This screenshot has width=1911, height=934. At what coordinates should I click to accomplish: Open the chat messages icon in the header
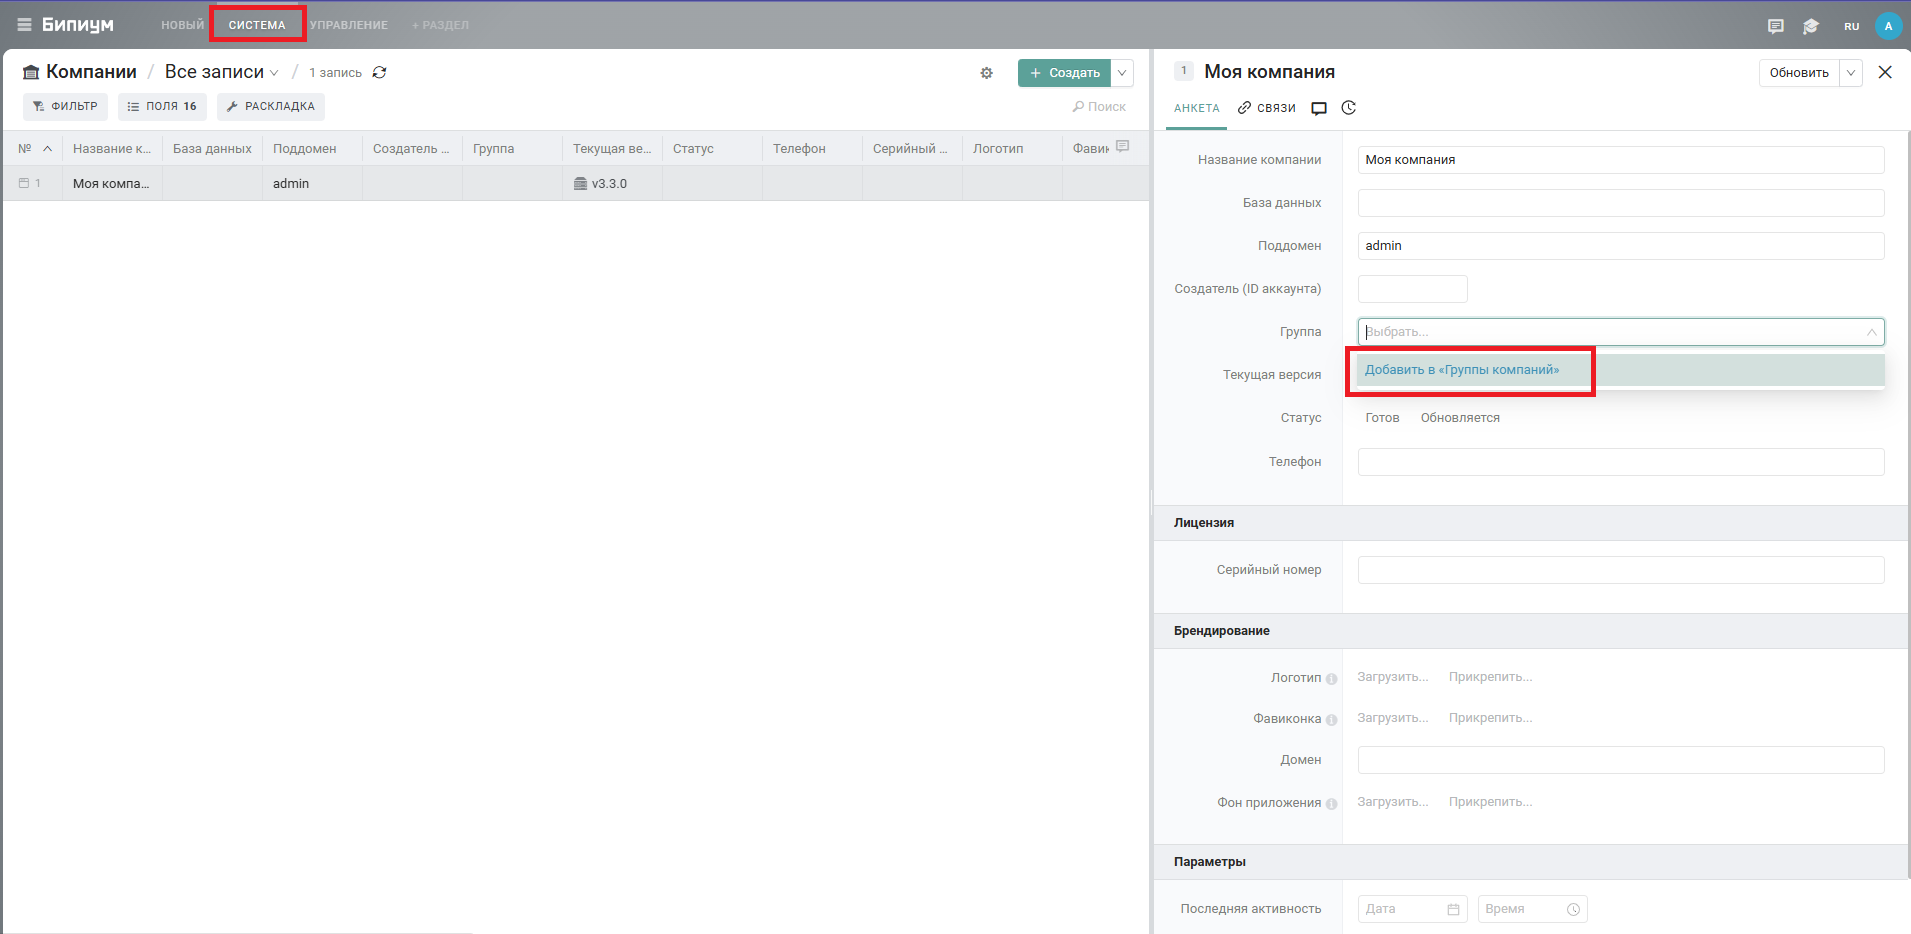pyautogui.click(x=1775, y=27)
